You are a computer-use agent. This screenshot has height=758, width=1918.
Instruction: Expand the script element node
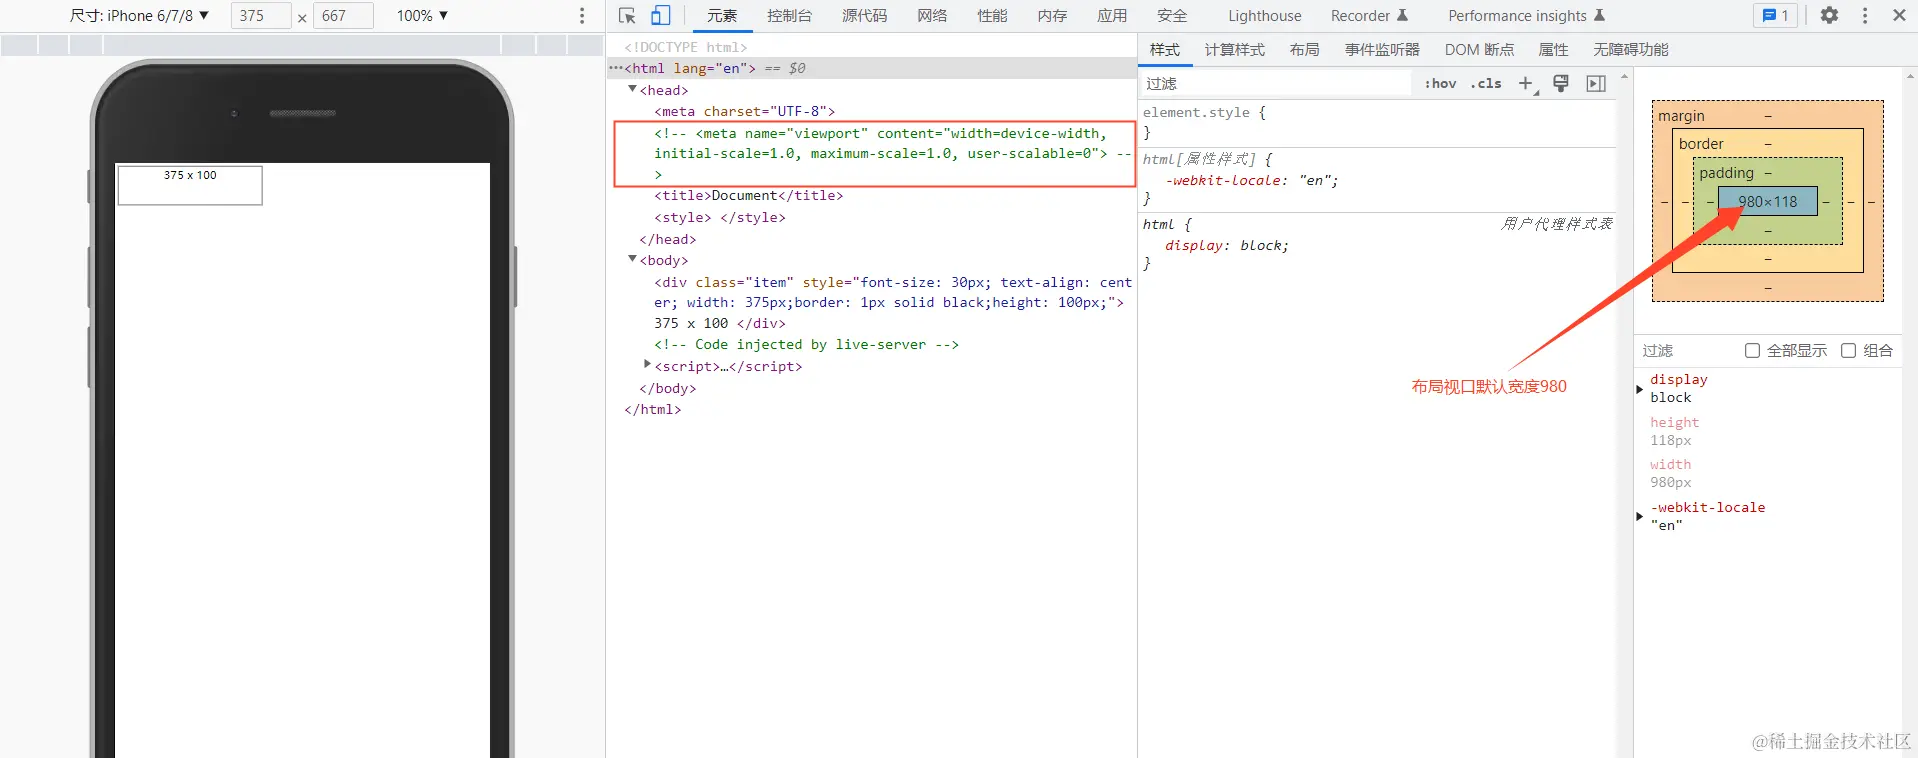[x=647, y=365]
